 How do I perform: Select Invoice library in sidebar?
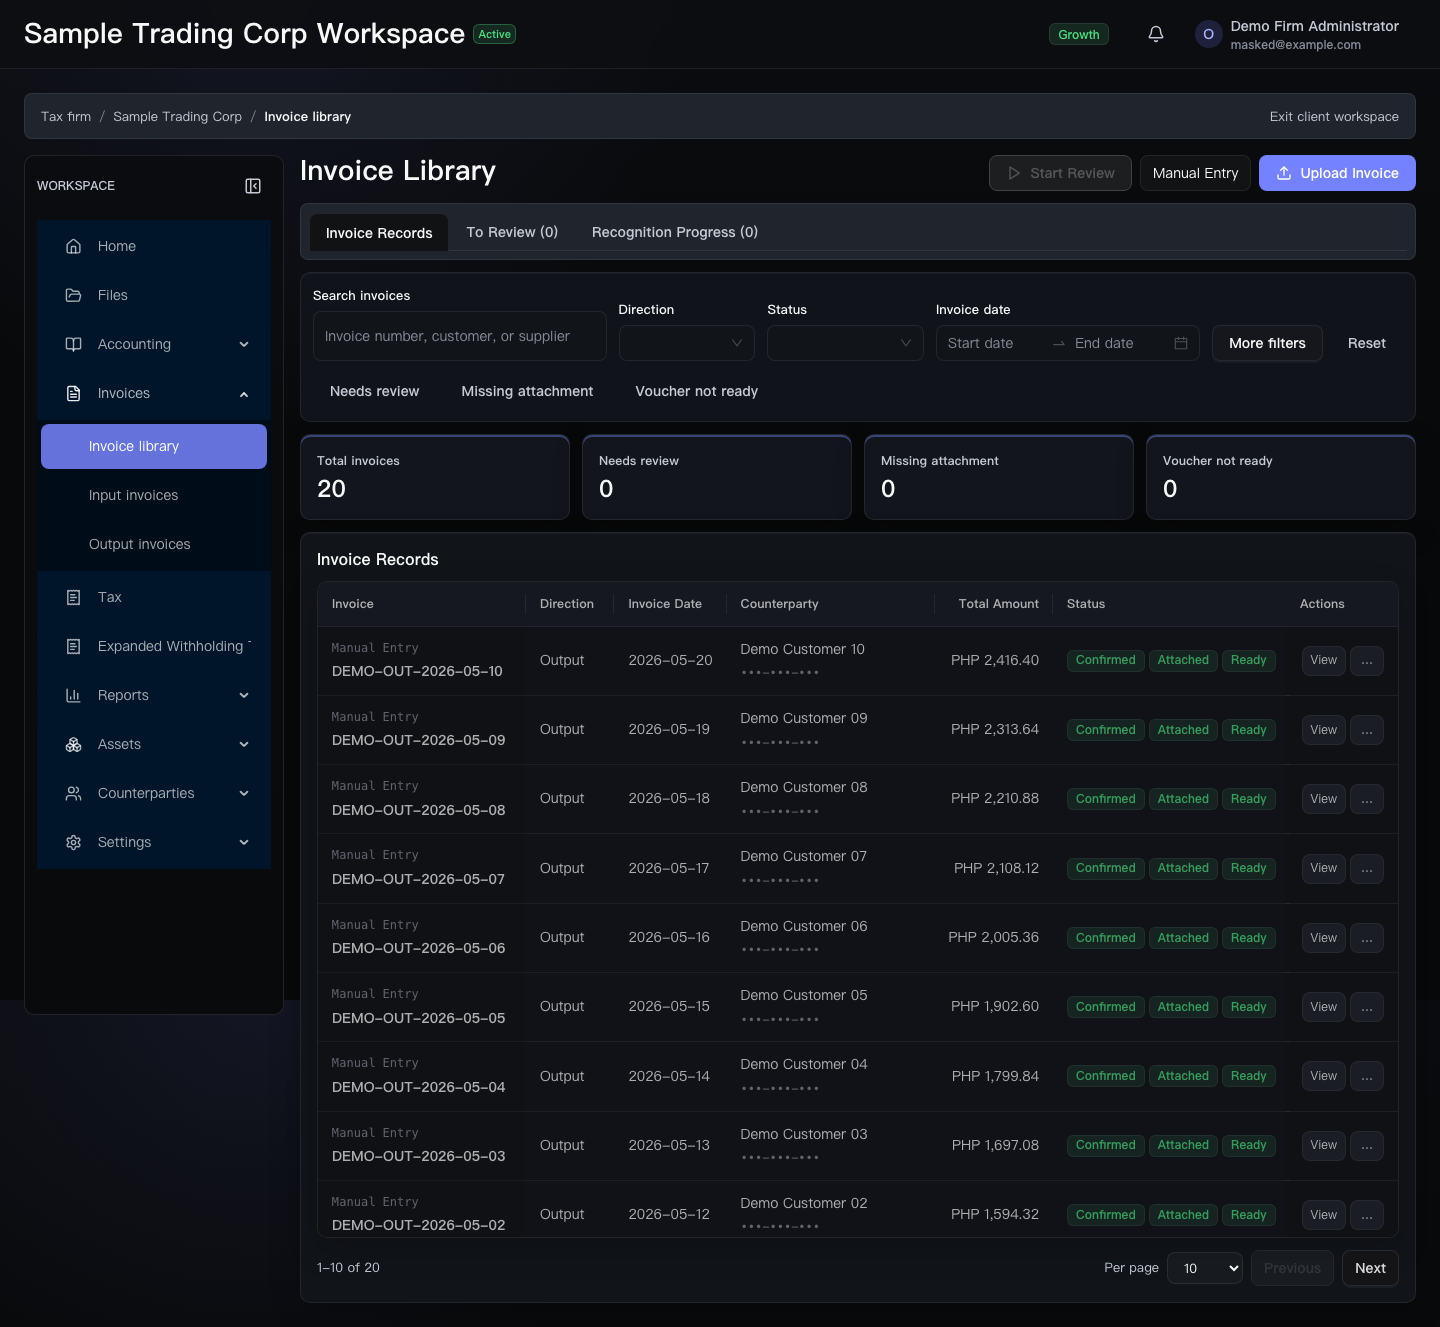[x=154, y=446]
